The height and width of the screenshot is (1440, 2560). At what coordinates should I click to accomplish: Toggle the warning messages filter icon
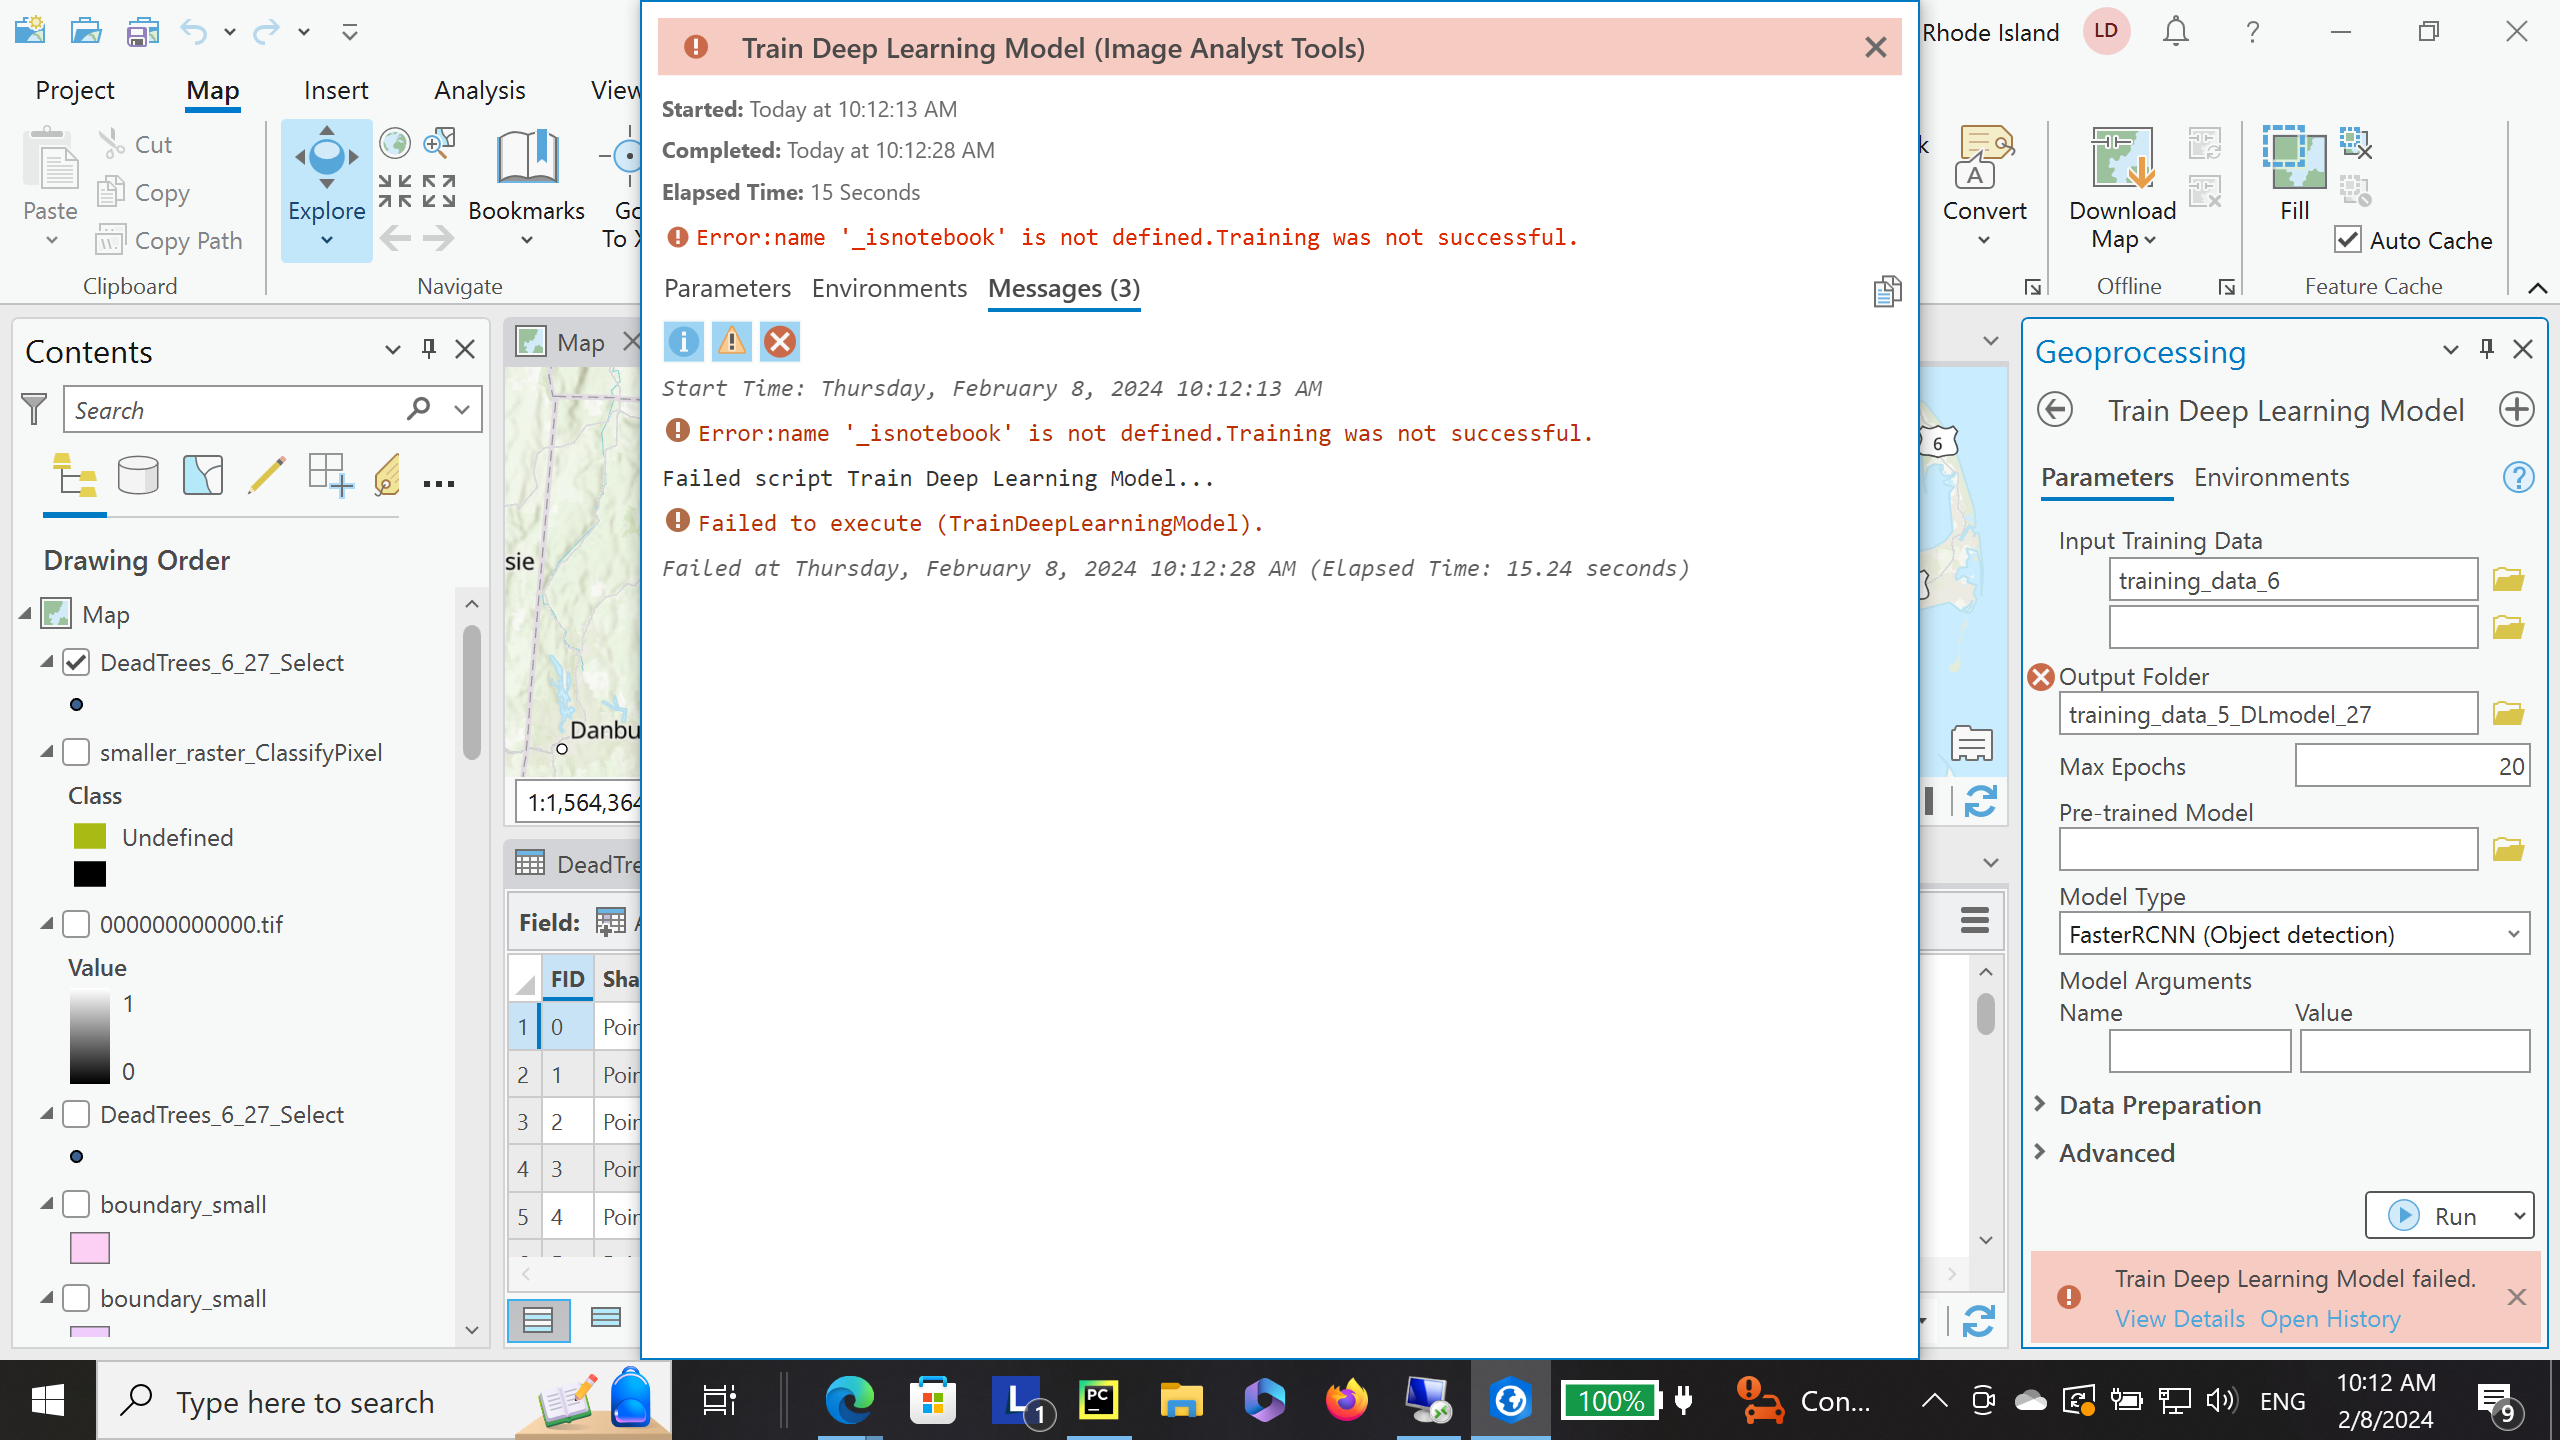pyautogui.click(x=731, y=342)
